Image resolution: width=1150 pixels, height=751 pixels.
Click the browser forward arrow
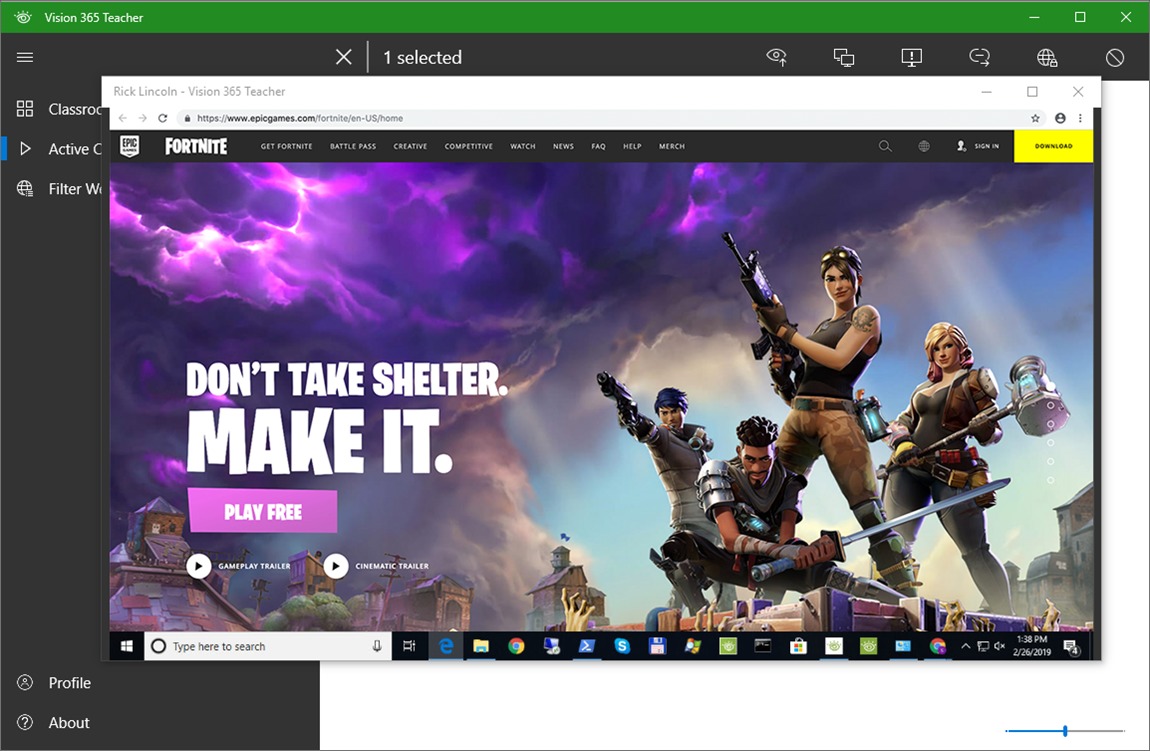click(142, 118)
